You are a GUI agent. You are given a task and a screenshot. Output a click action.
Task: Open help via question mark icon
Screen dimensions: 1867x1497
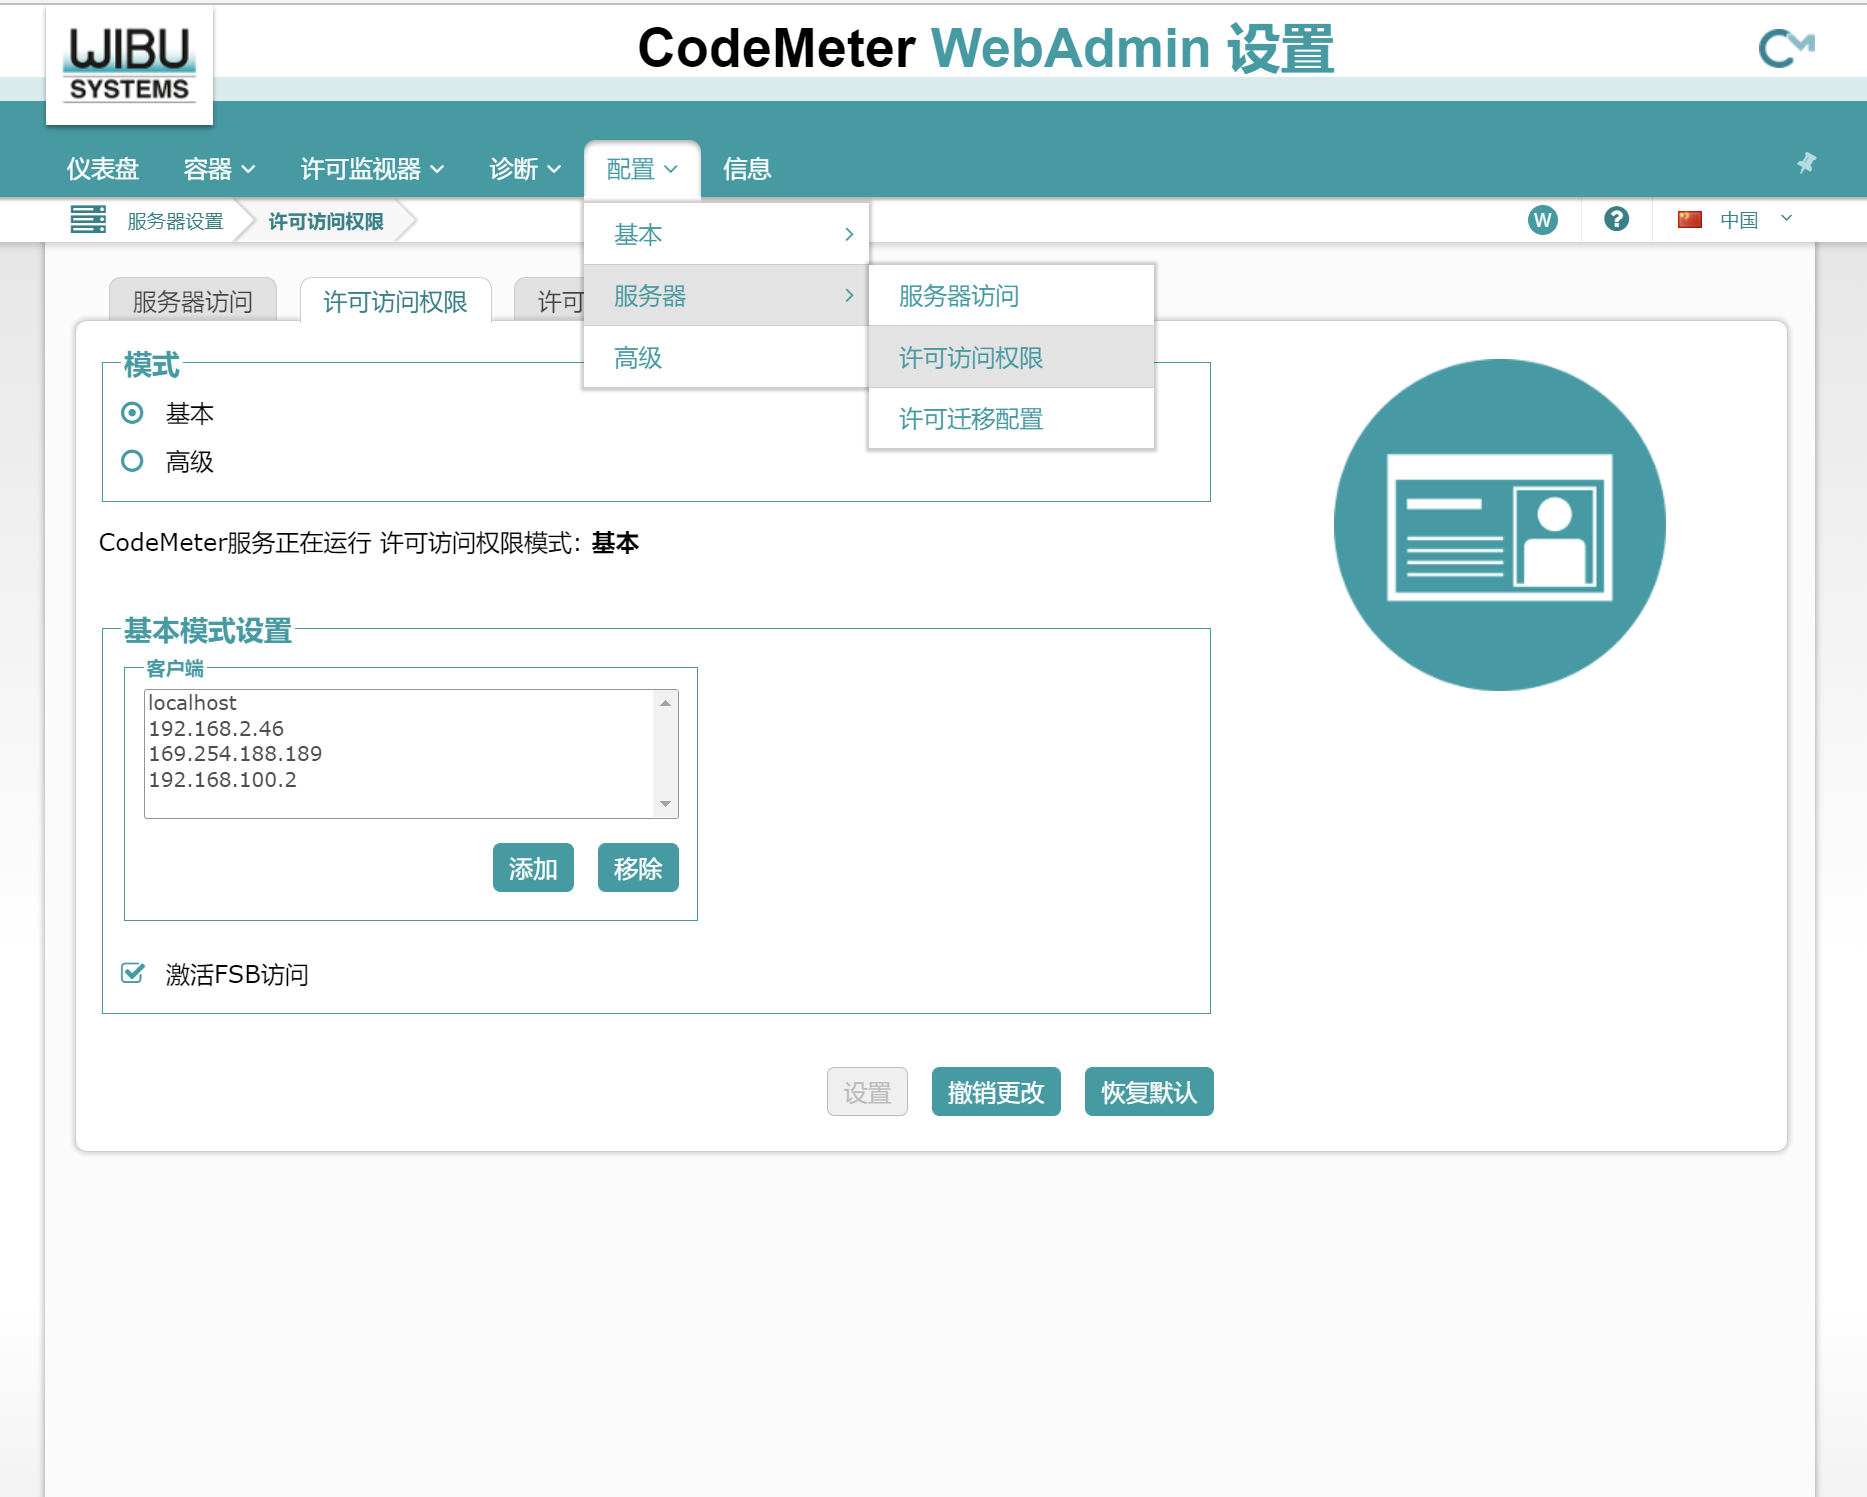tap(1616, 219)
